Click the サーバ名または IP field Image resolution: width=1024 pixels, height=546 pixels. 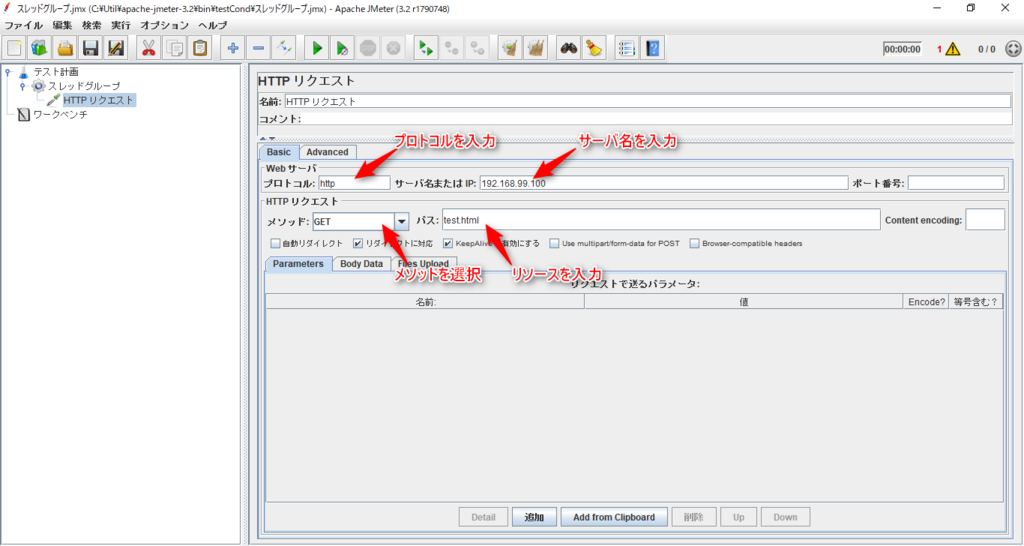664,184
